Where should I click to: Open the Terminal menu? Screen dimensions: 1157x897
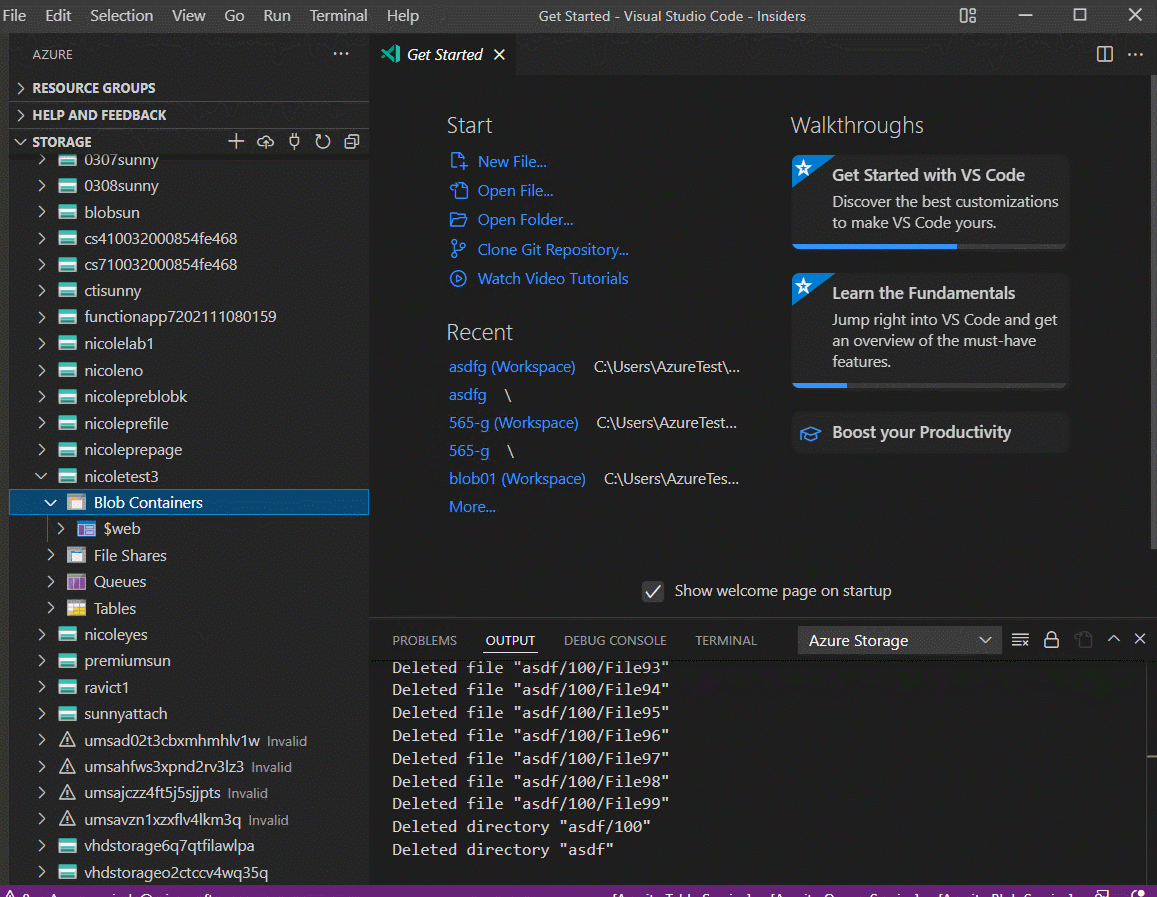point(338,16)
